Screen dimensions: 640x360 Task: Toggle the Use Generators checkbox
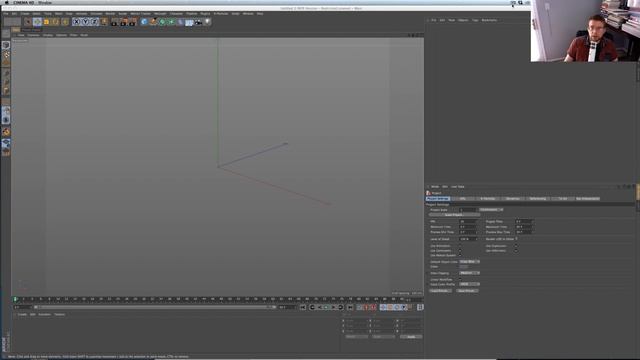(460, 251)
